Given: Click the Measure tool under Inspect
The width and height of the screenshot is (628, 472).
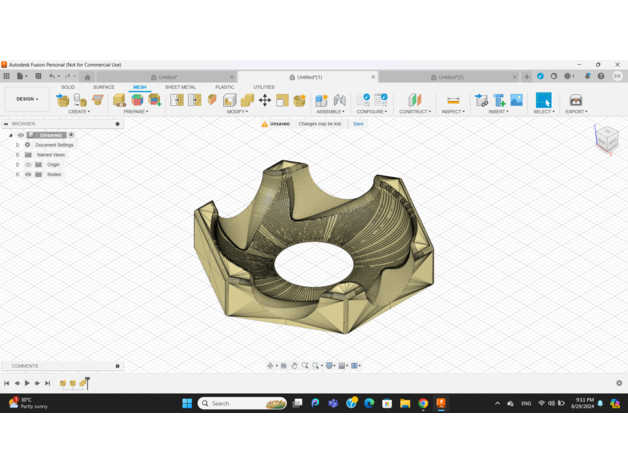Looking at the screenshot, I should (x=453, y=100).
